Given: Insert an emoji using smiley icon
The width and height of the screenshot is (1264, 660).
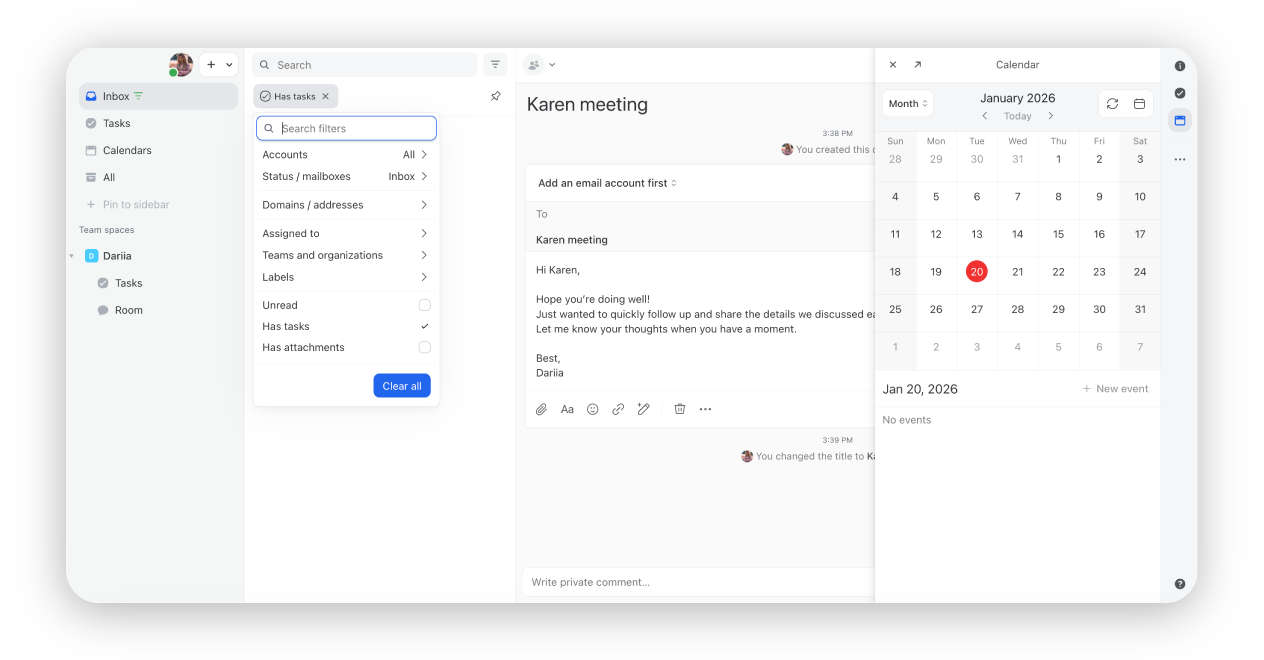Looking at the screenshot, I should point(593,409).
